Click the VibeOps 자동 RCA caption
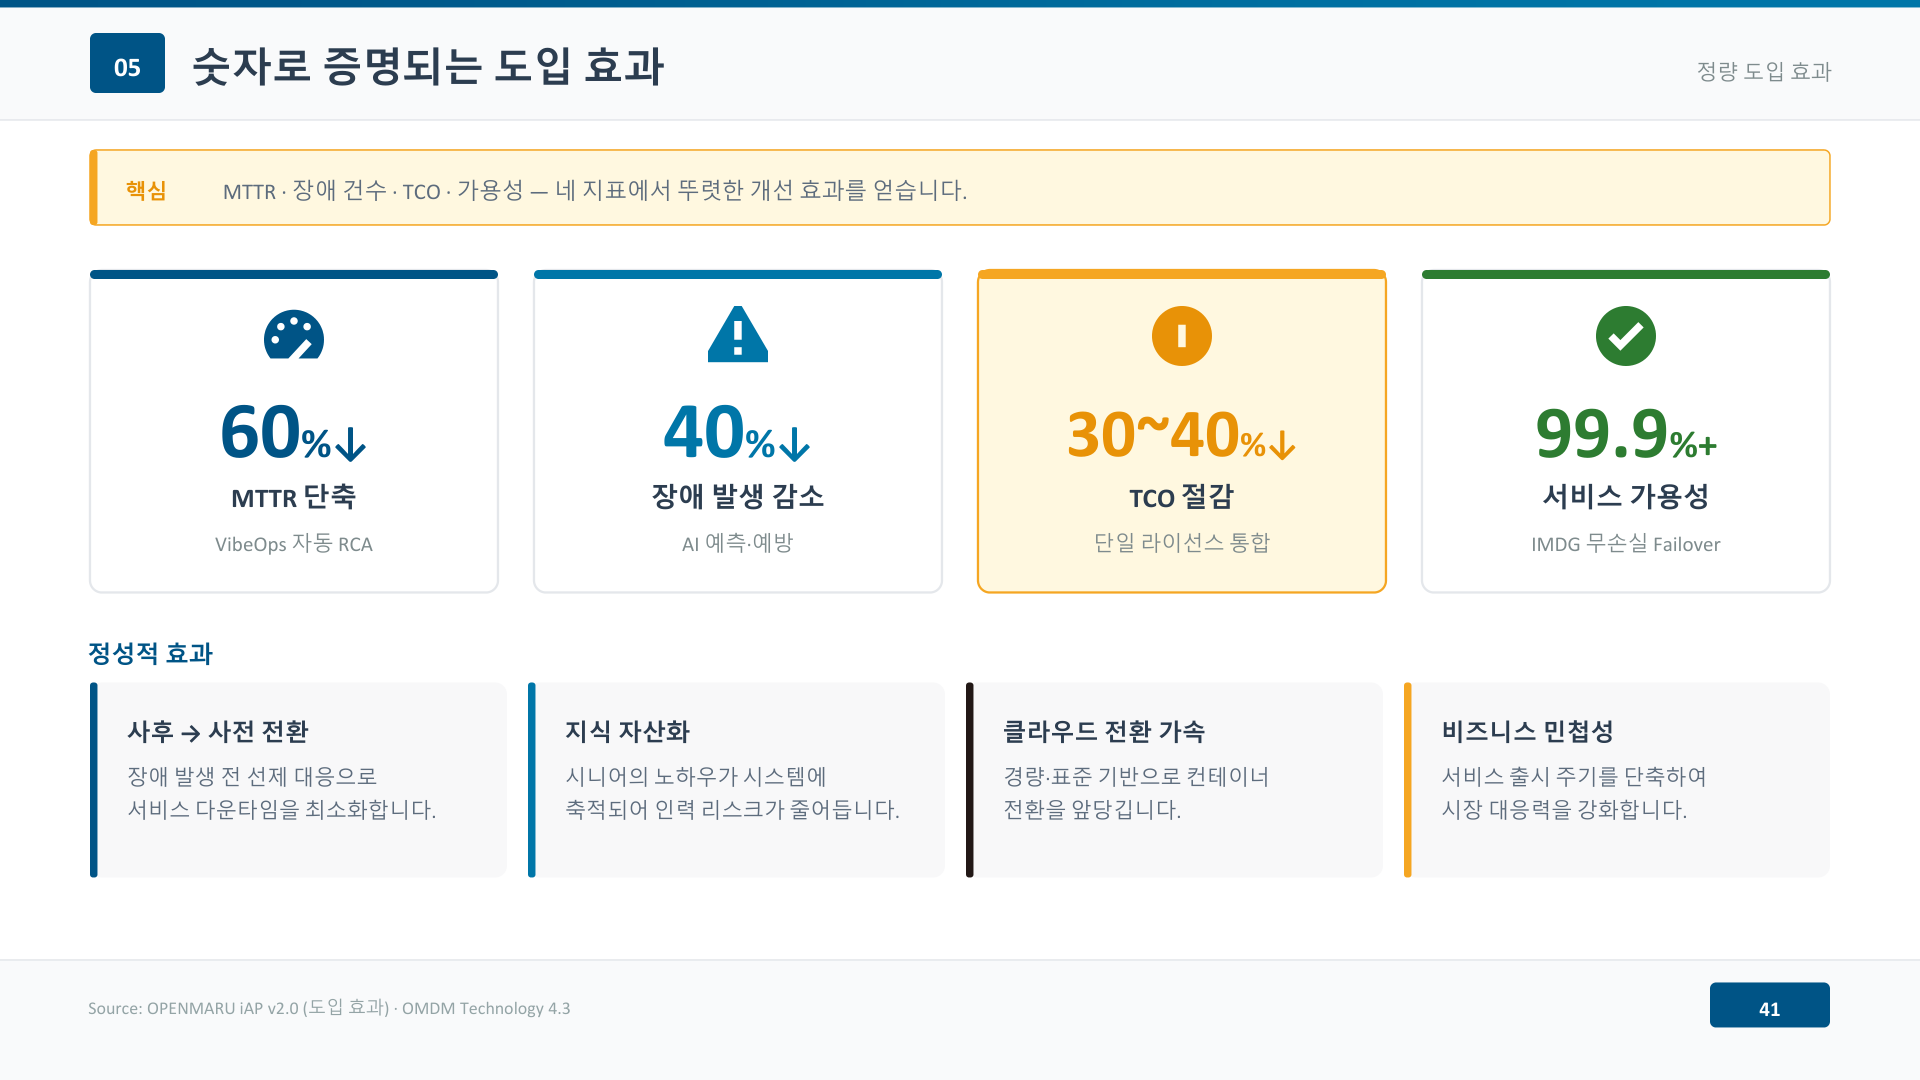The height and width of the screenshot is (1080, 1920). [294, 544]
